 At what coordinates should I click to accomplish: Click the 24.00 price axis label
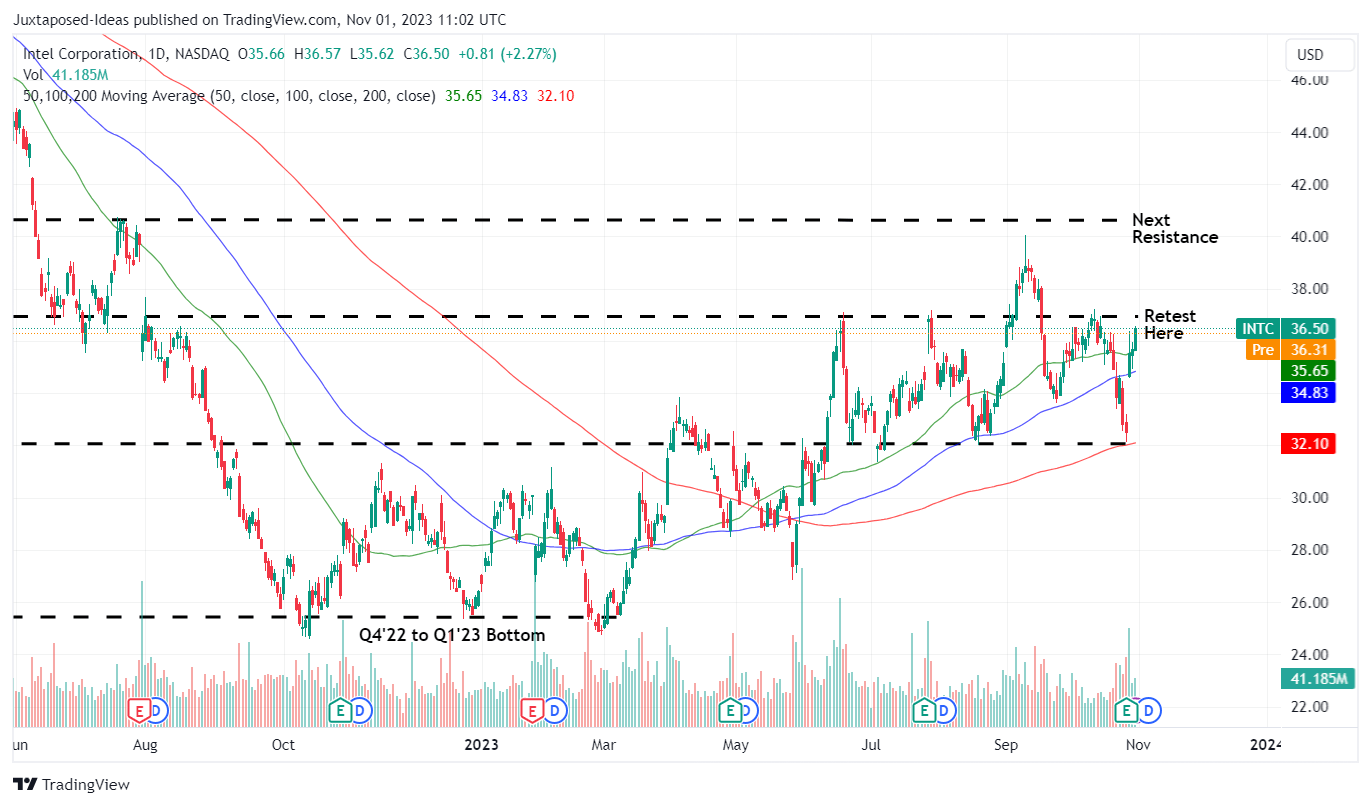coord(1308,655)
